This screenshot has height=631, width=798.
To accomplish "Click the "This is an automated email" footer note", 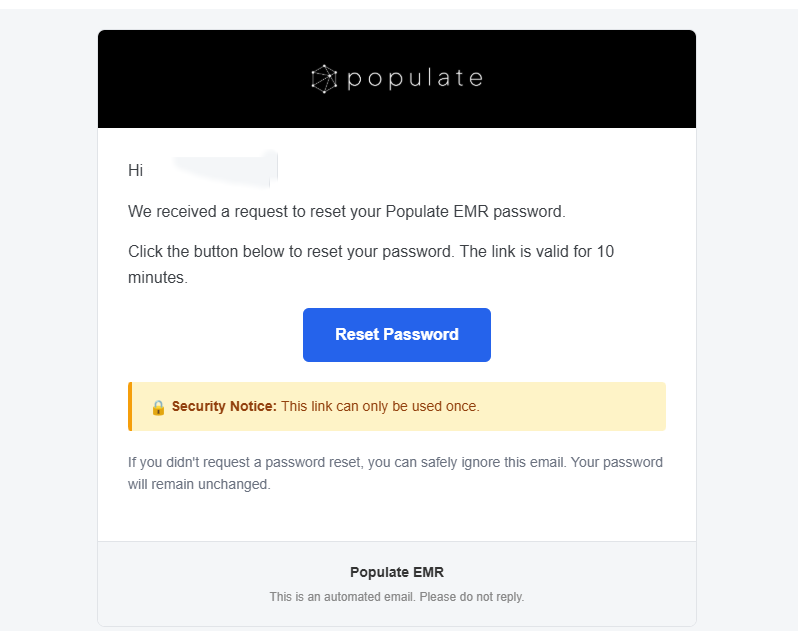I will pos(397,596).
